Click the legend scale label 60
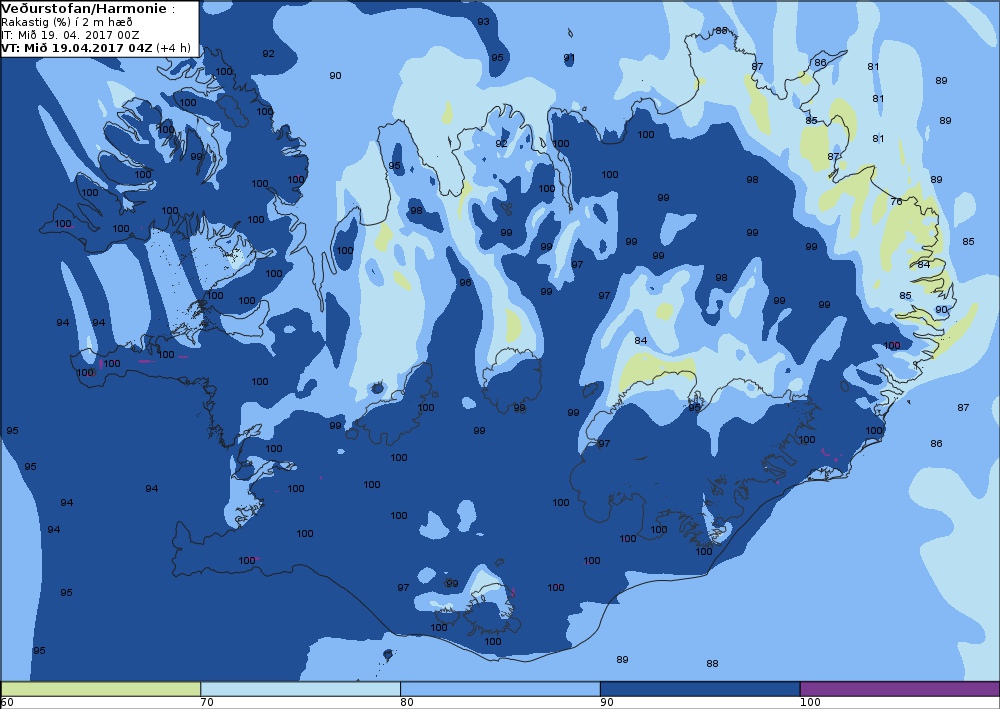 7,703
